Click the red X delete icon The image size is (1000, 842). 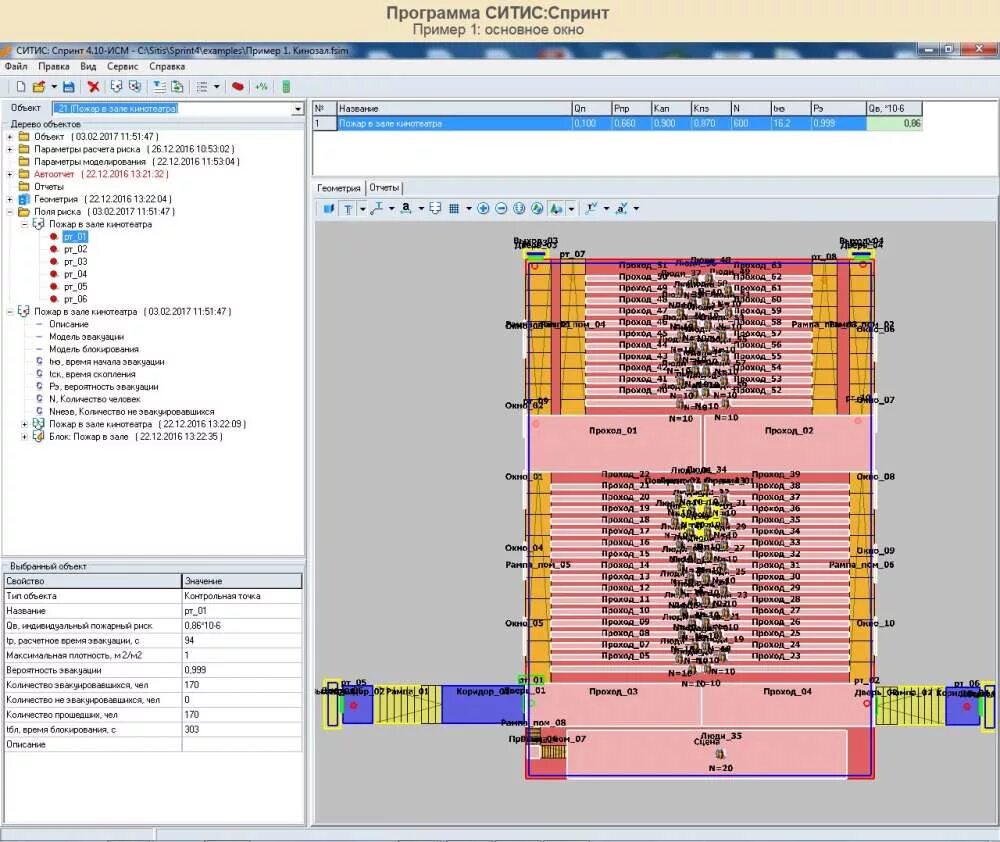click(x=94, y=87)
